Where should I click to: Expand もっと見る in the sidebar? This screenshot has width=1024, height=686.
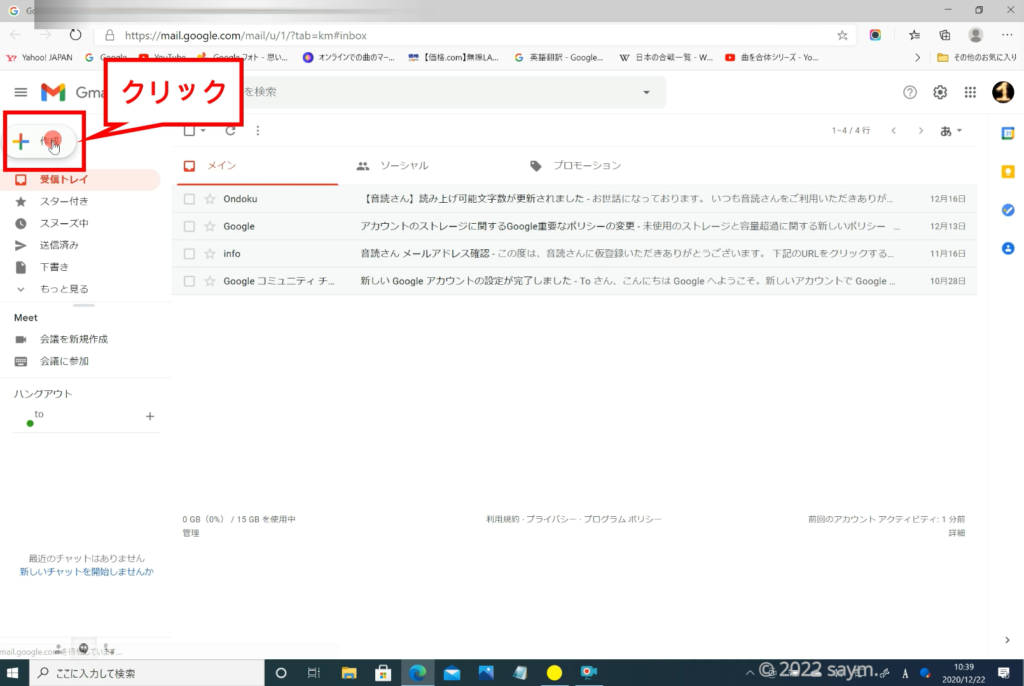(x=63, y=289)
